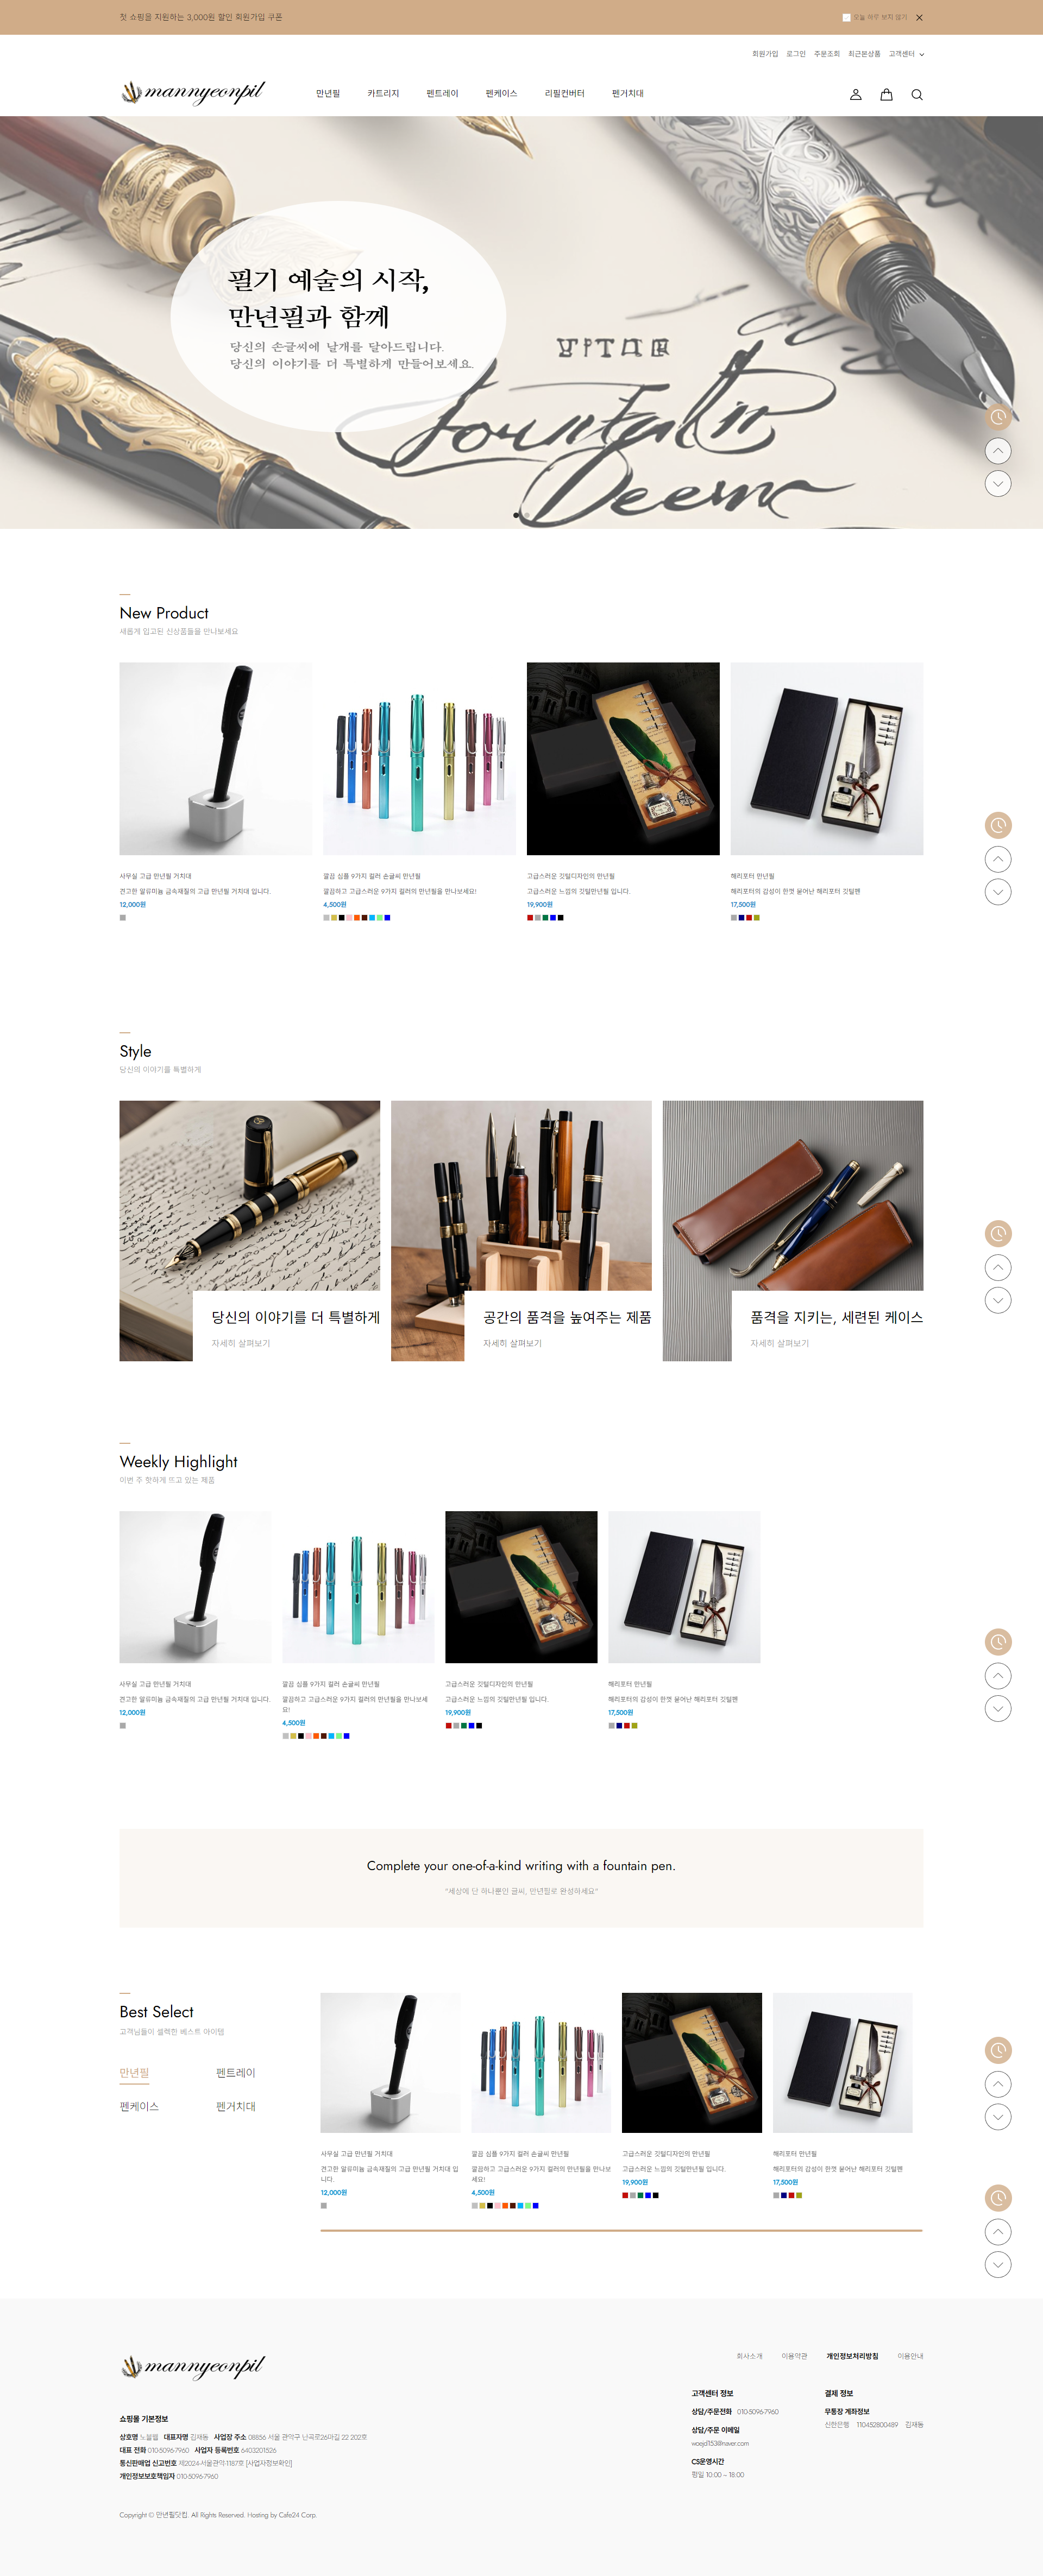Open the 만년필 menu item

tap(328, 93)
